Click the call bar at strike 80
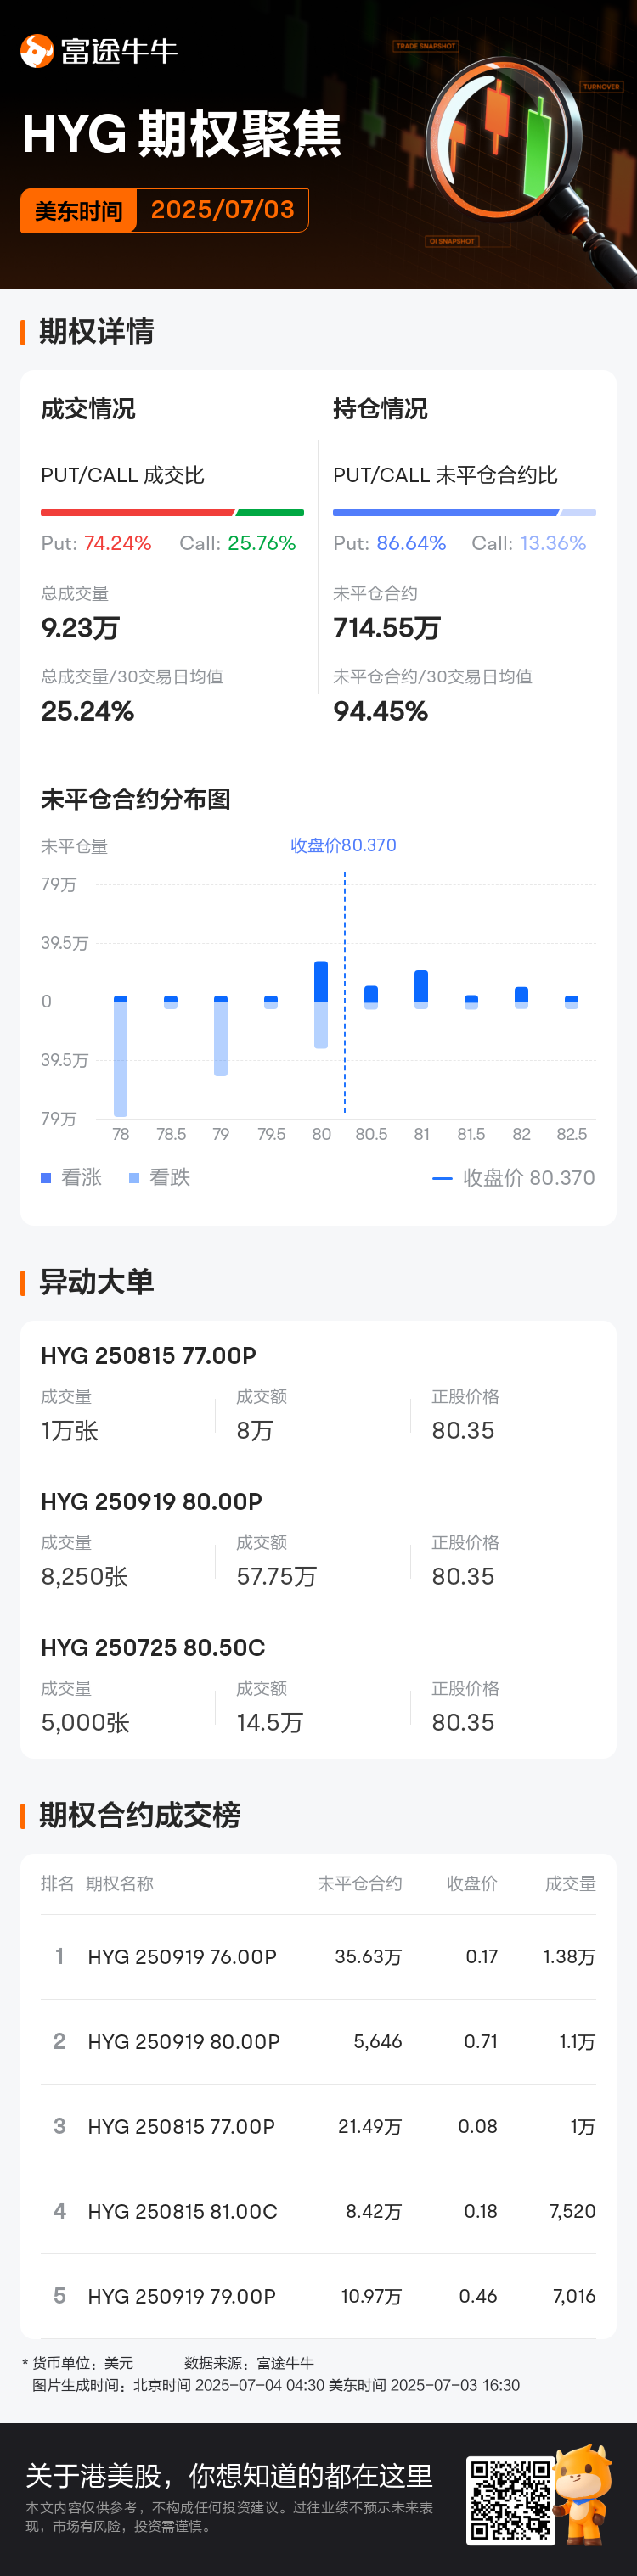 tap(321, 981)
